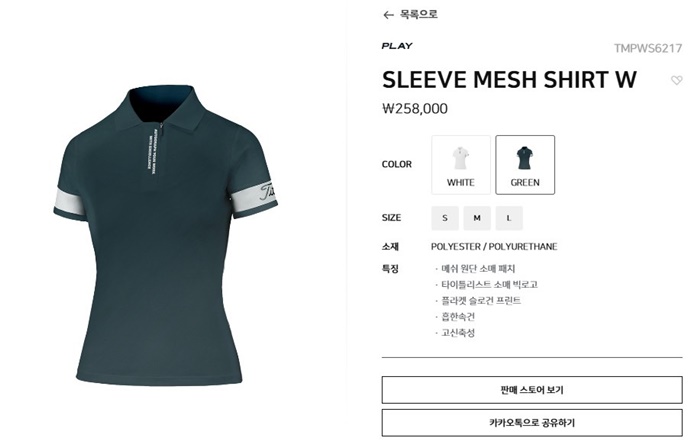Click the 타이틀리스트 소매 빅로고 feature line
700x447 pixels.
pyautogui.click(x=487, y=284)
